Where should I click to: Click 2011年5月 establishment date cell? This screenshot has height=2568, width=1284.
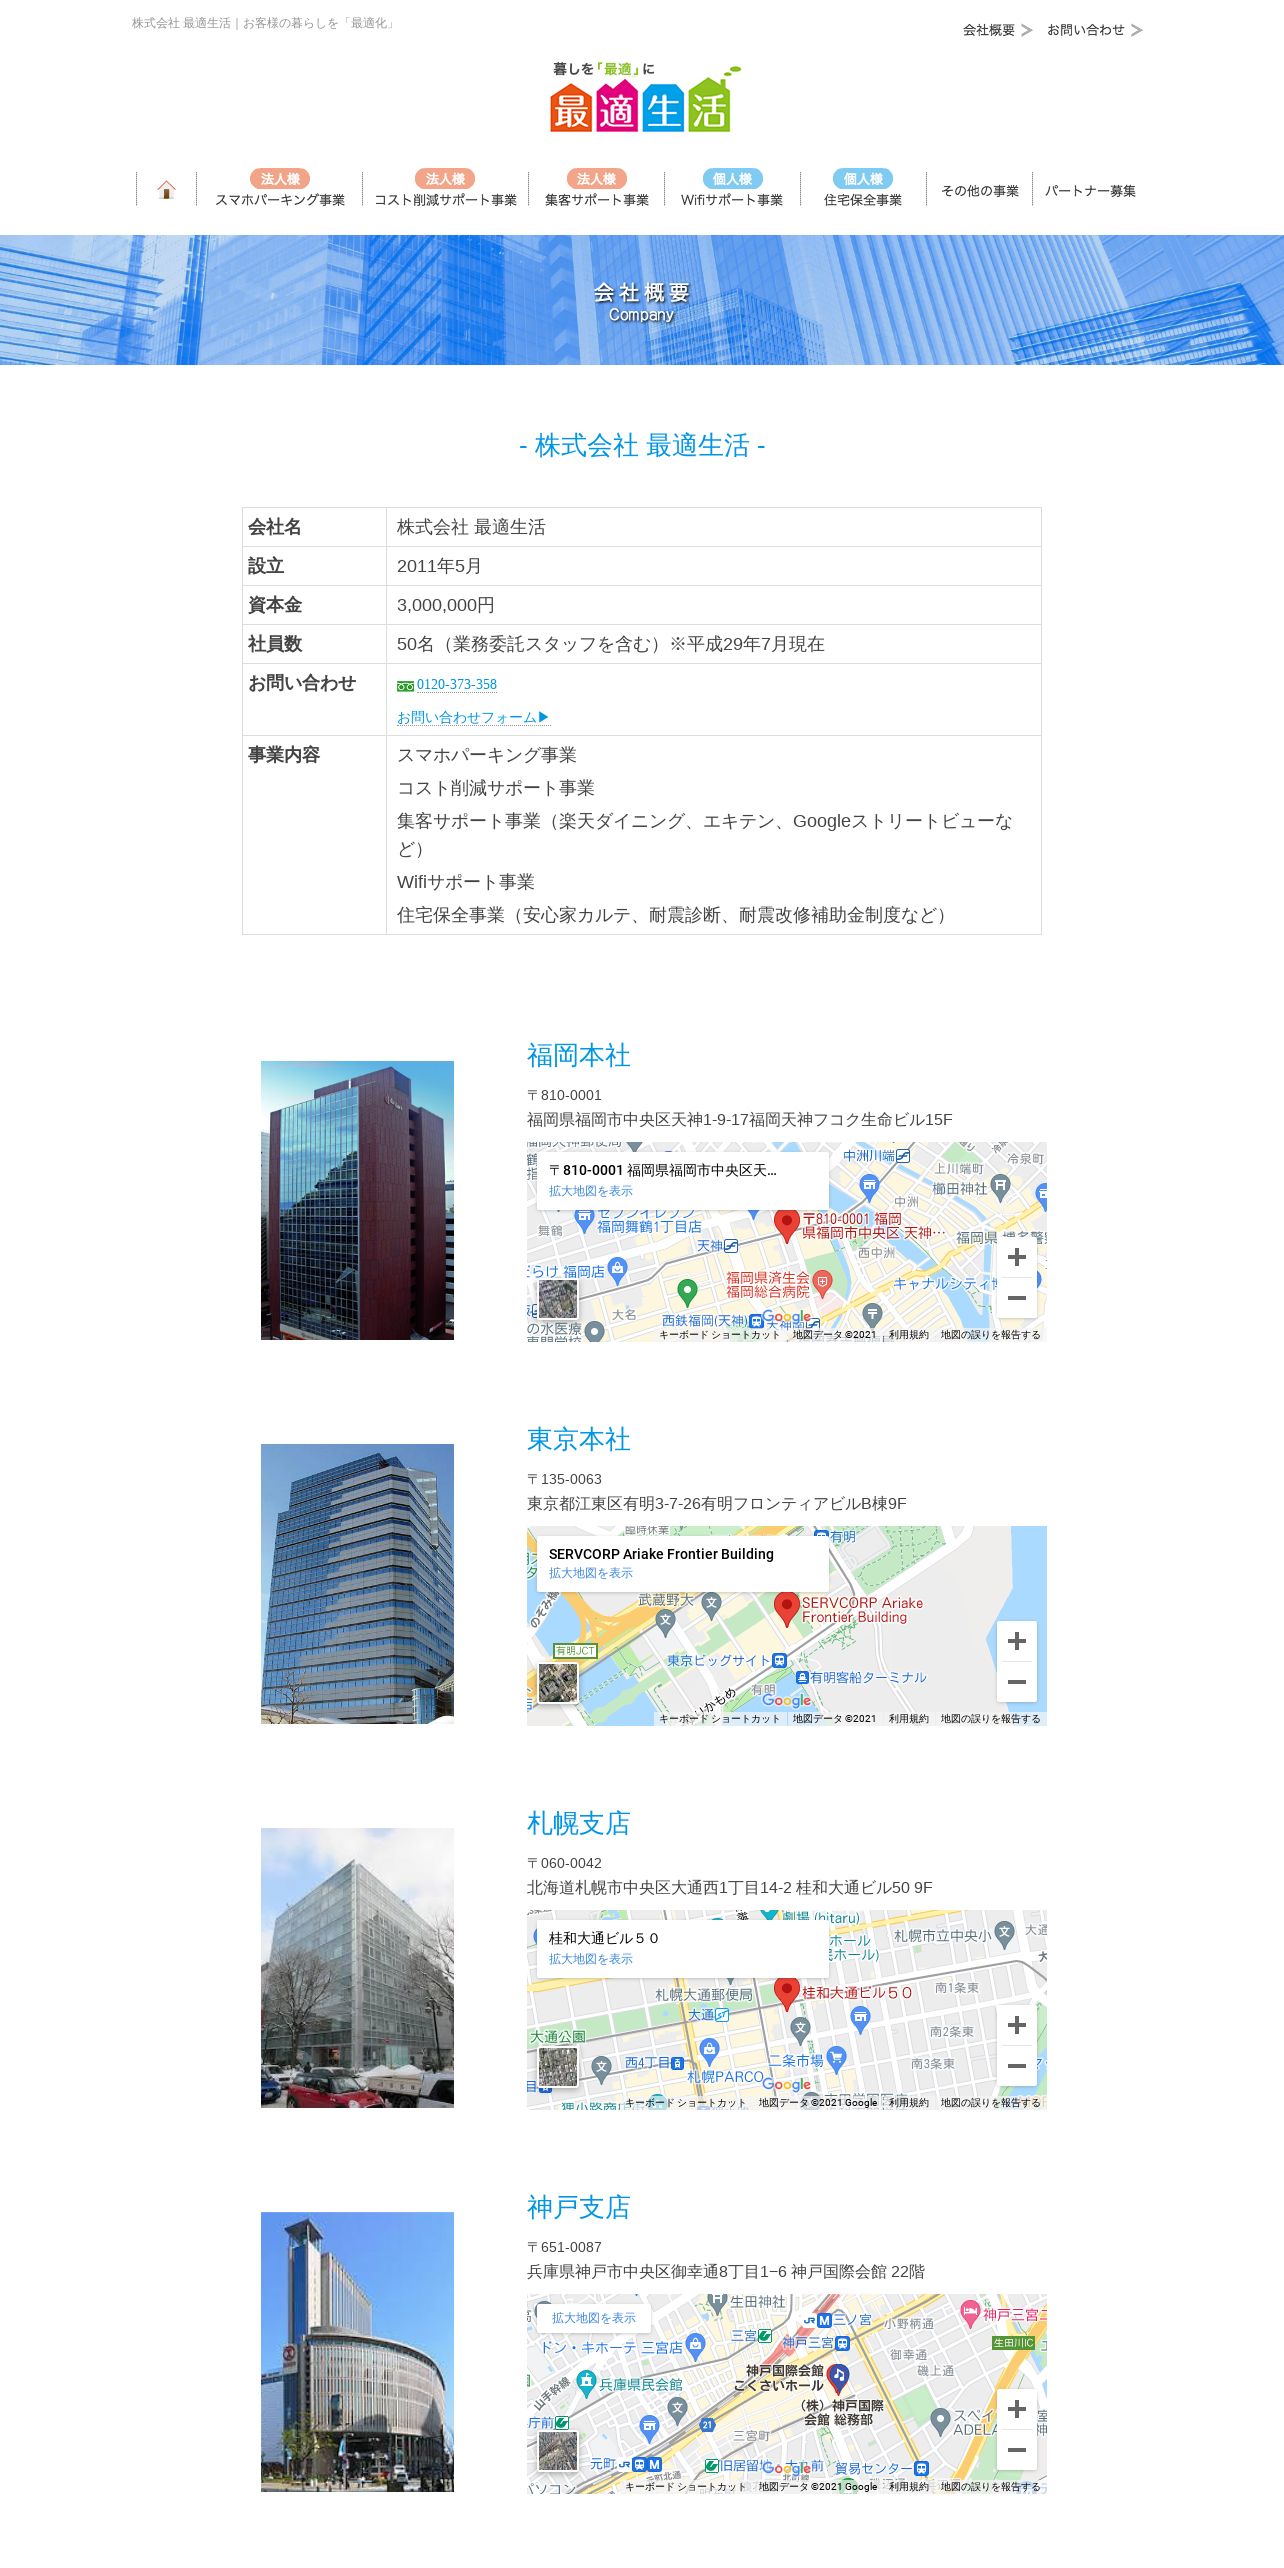(x=714, y=566)
